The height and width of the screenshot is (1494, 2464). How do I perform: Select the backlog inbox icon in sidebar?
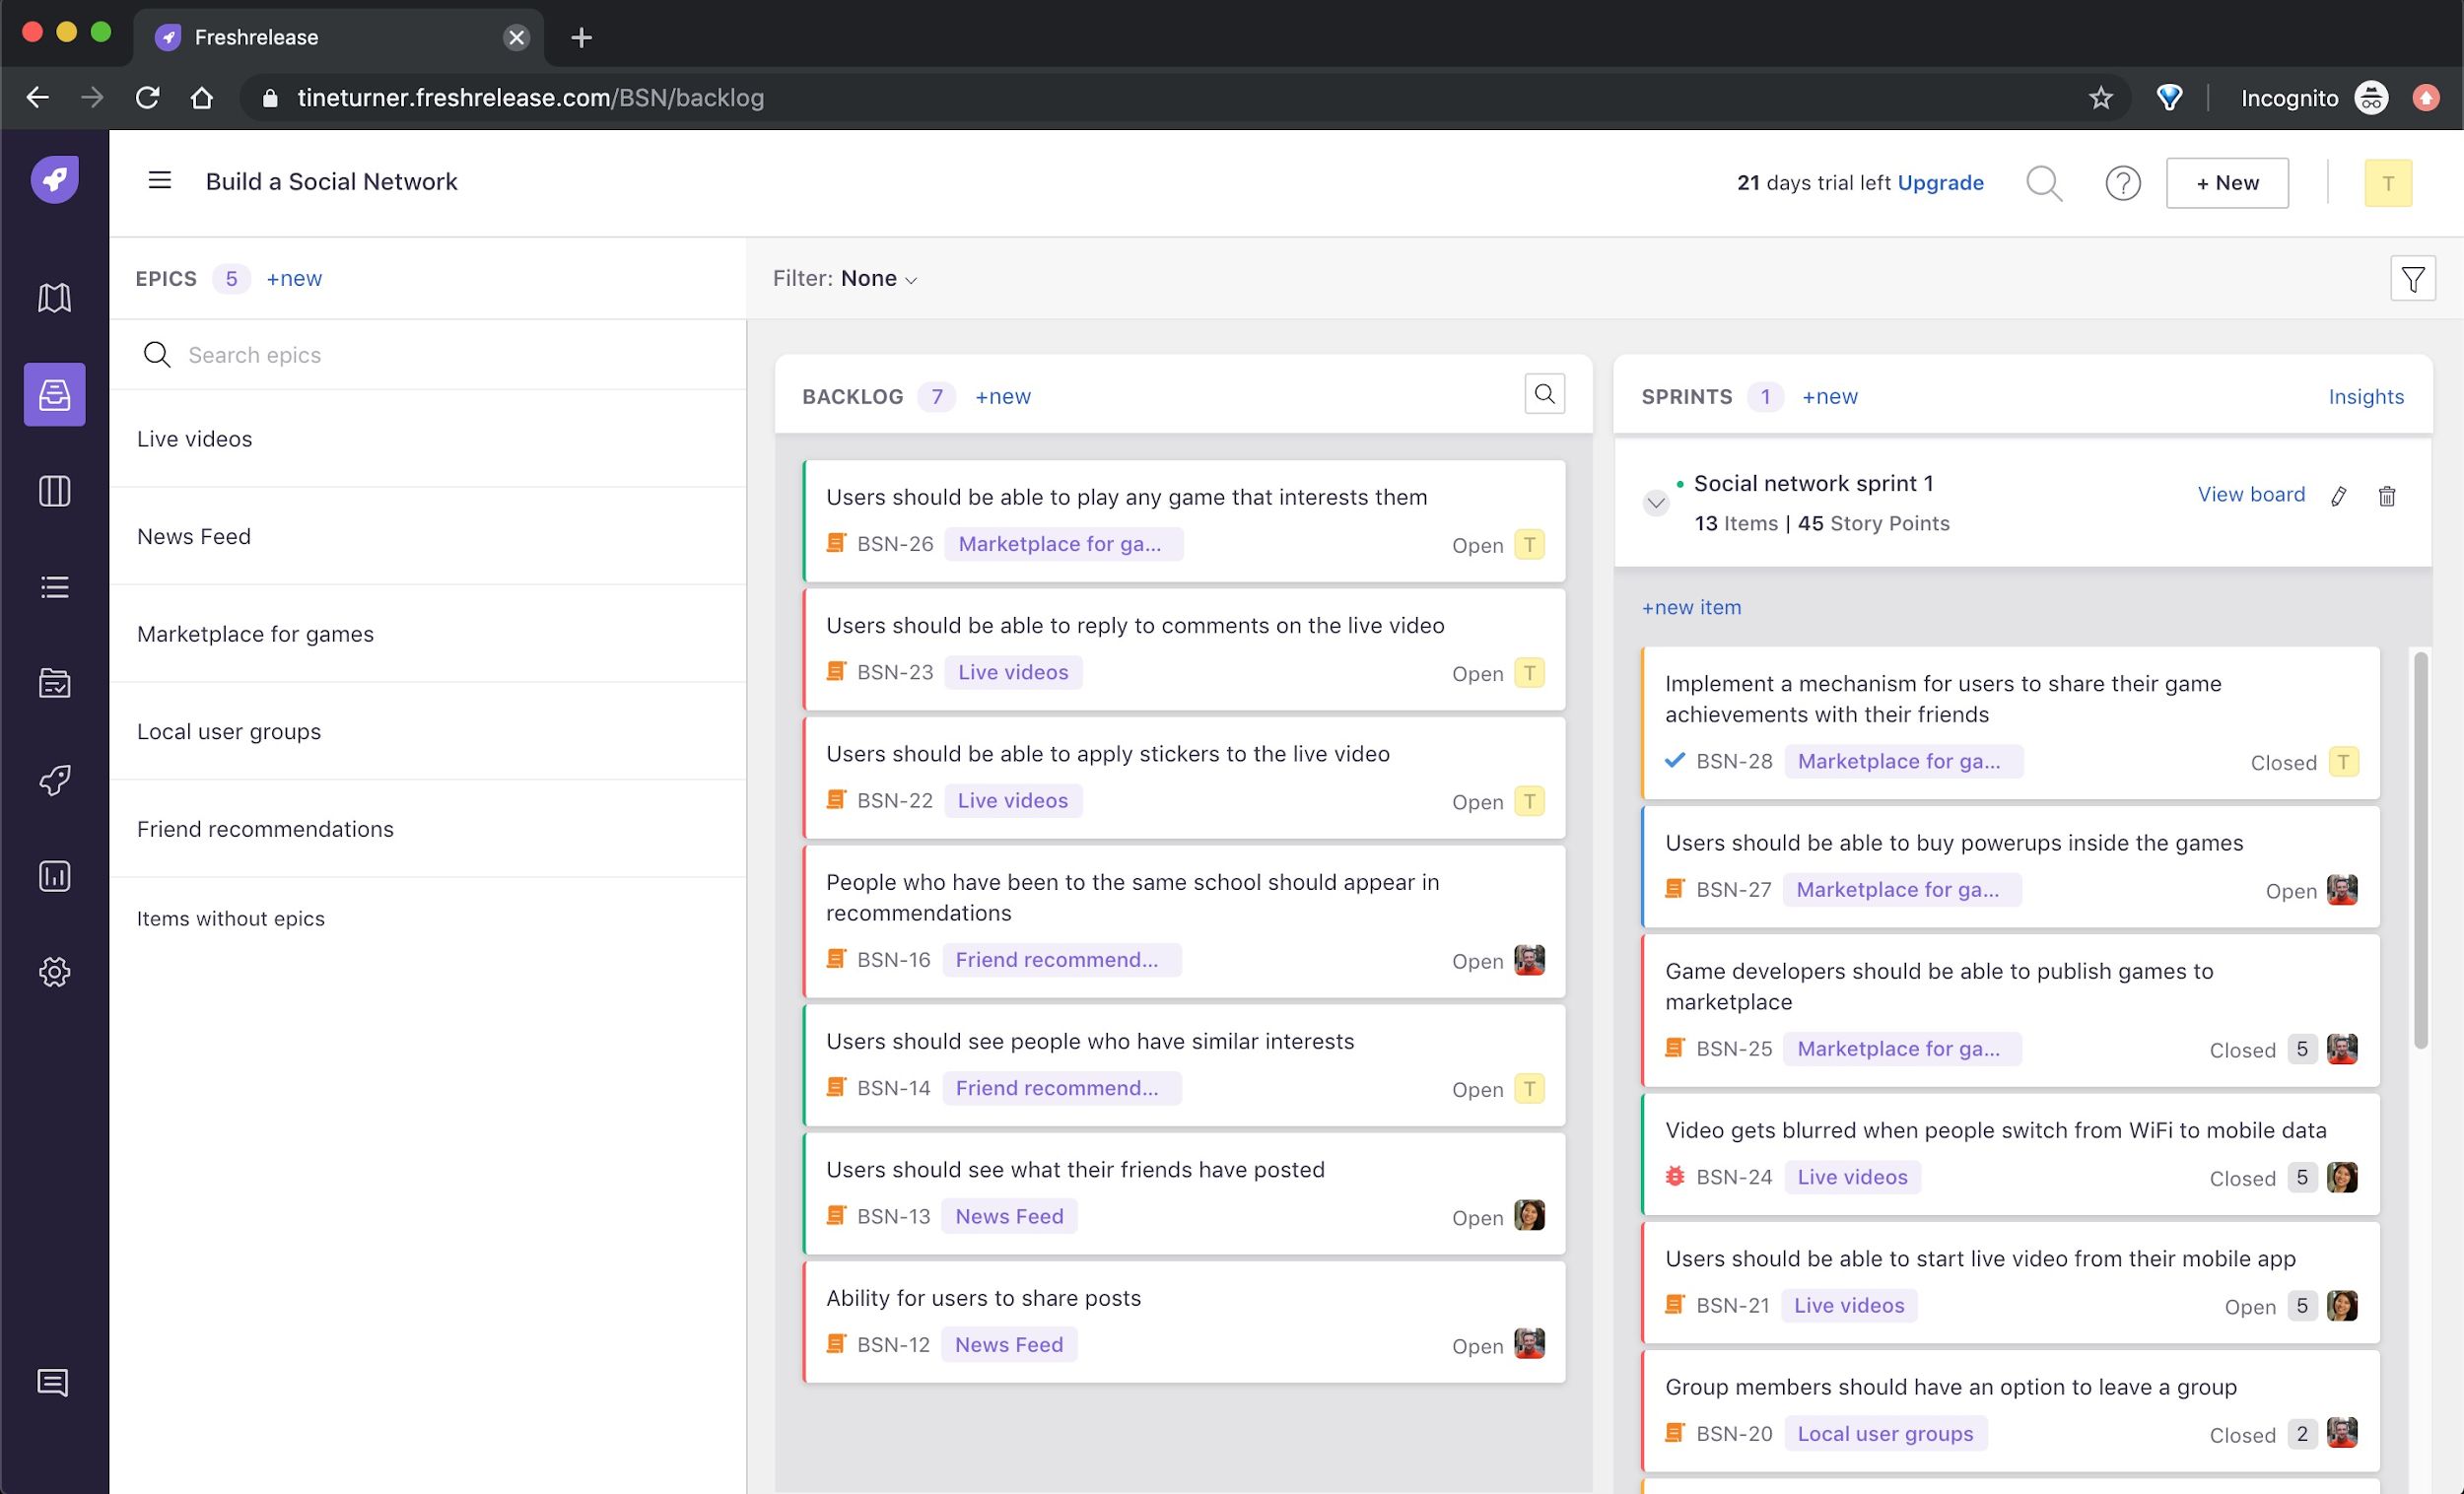54,394
